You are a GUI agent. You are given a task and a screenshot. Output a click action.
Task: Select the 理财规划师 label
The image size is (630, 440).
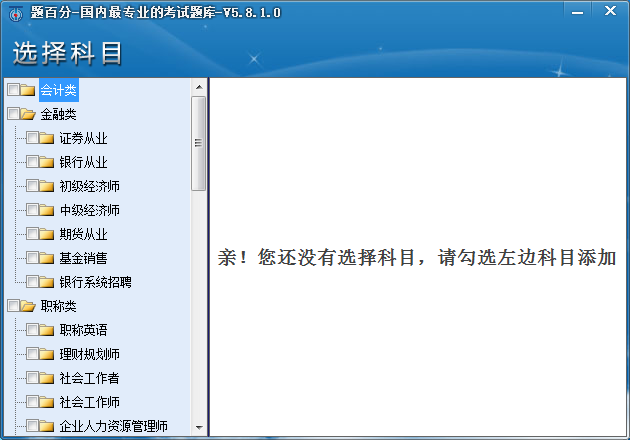(x=90, y=354)
